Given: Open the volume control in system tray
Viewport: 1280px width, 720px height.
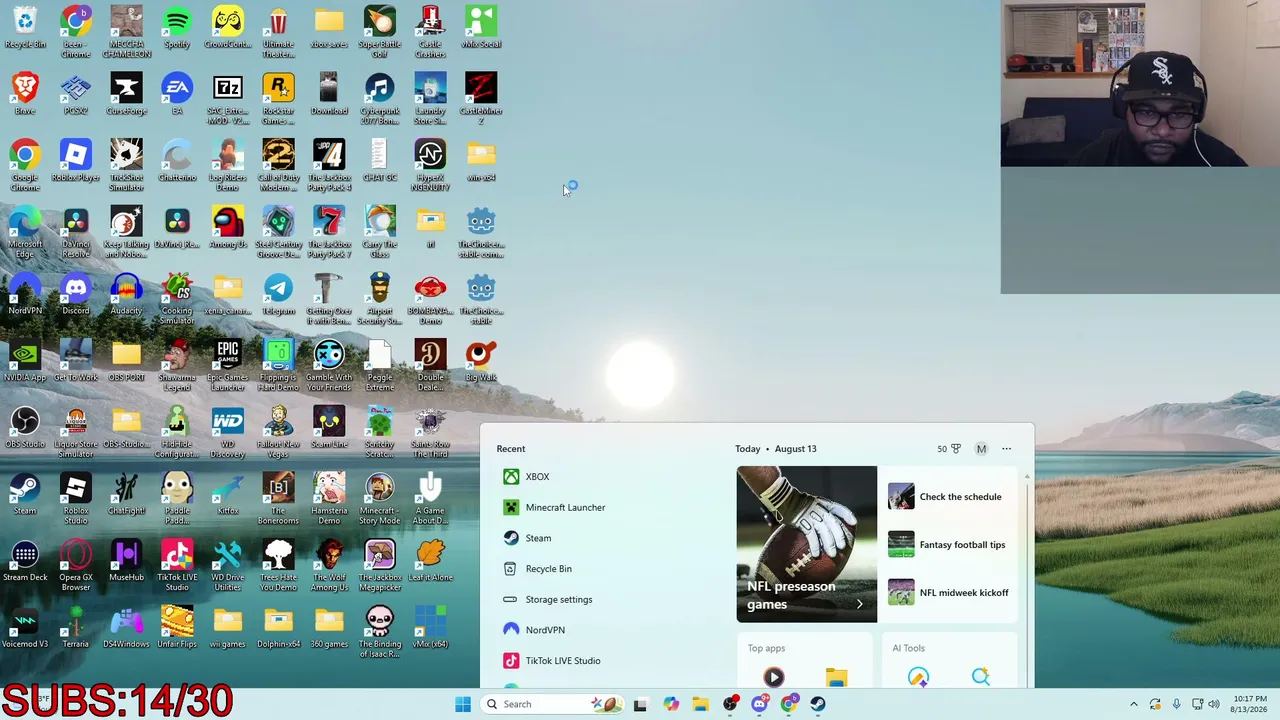Looking at the screenshot, I should coord(1215,704).
